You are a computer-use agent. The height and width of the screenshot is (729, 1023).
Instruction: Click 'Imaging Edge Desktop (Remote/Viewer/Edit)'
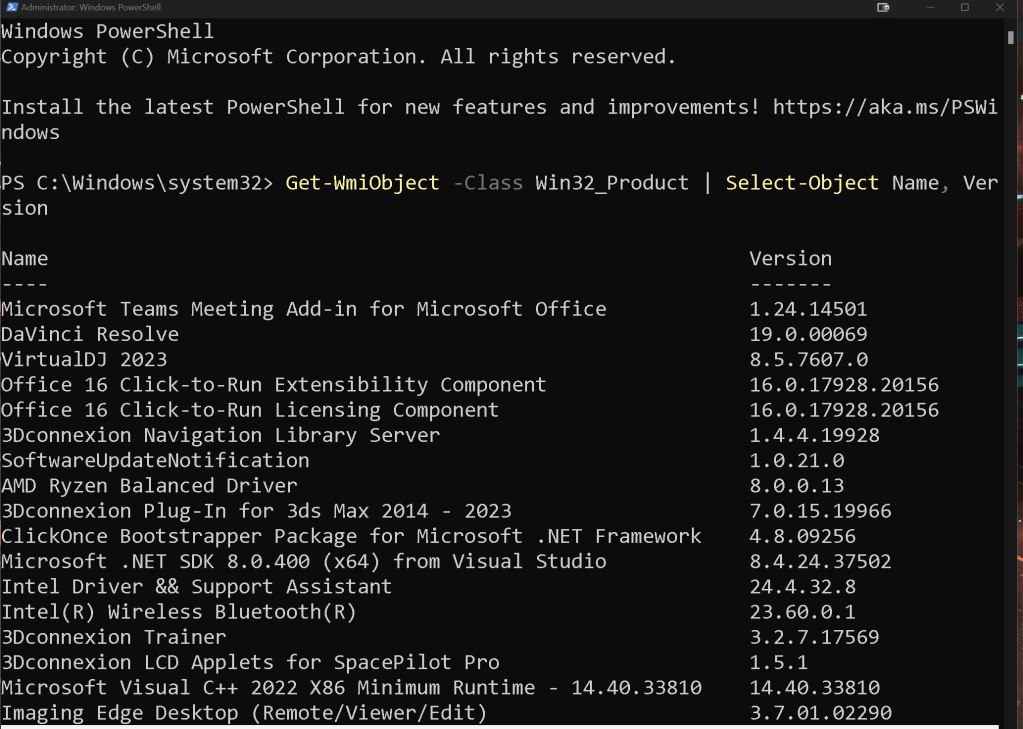pyautogui.click(x=244, y=713)
